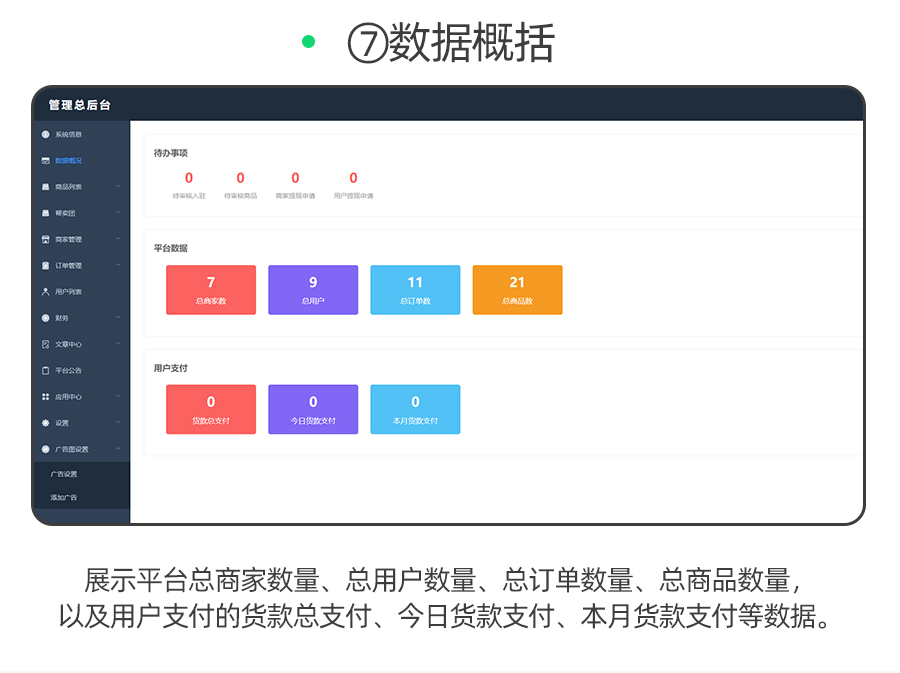Expand the 订单管理 chevron
This screenshot has height=673, width=900.
pyautogui.click(x=118, y=265)
